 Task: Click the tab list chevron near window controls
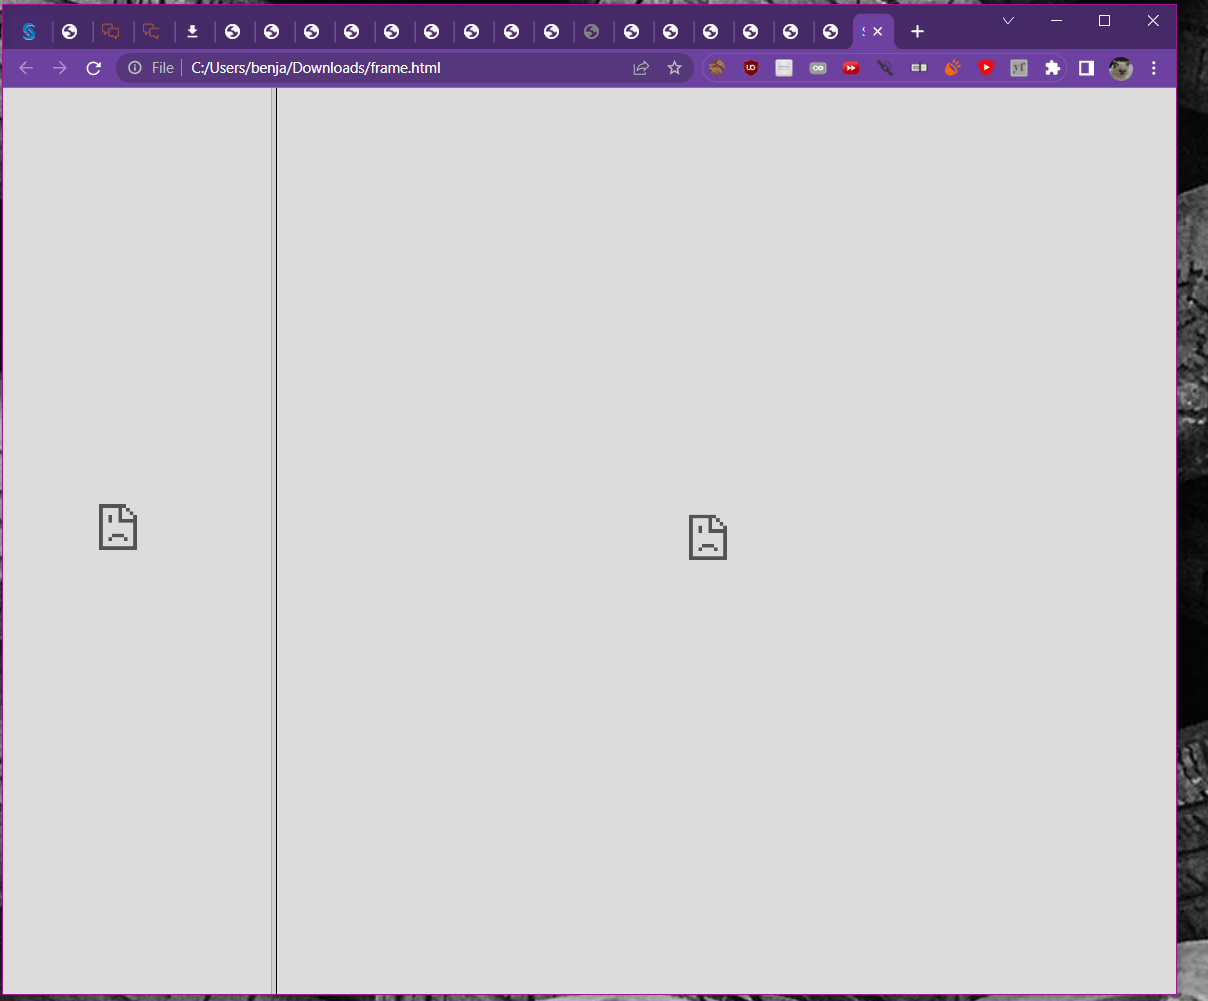click(1007, 20)
